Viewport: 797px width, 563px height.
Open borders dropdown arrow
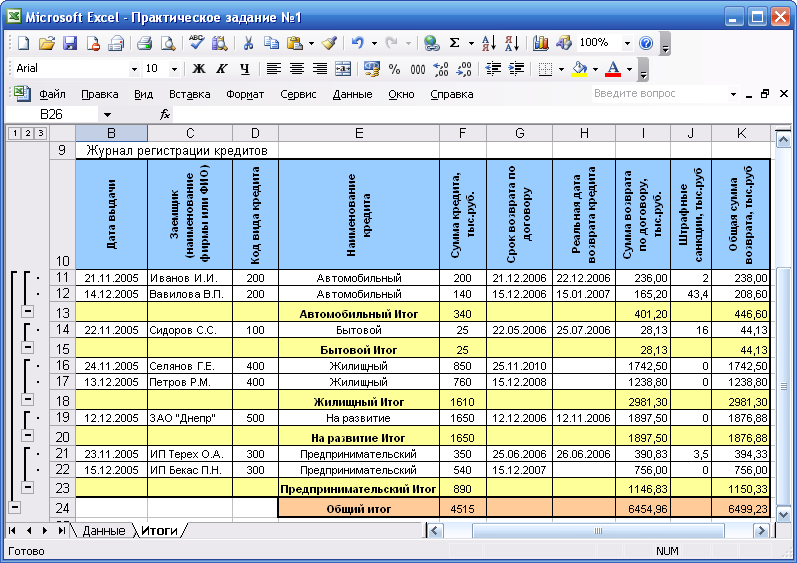pos(561,69)
